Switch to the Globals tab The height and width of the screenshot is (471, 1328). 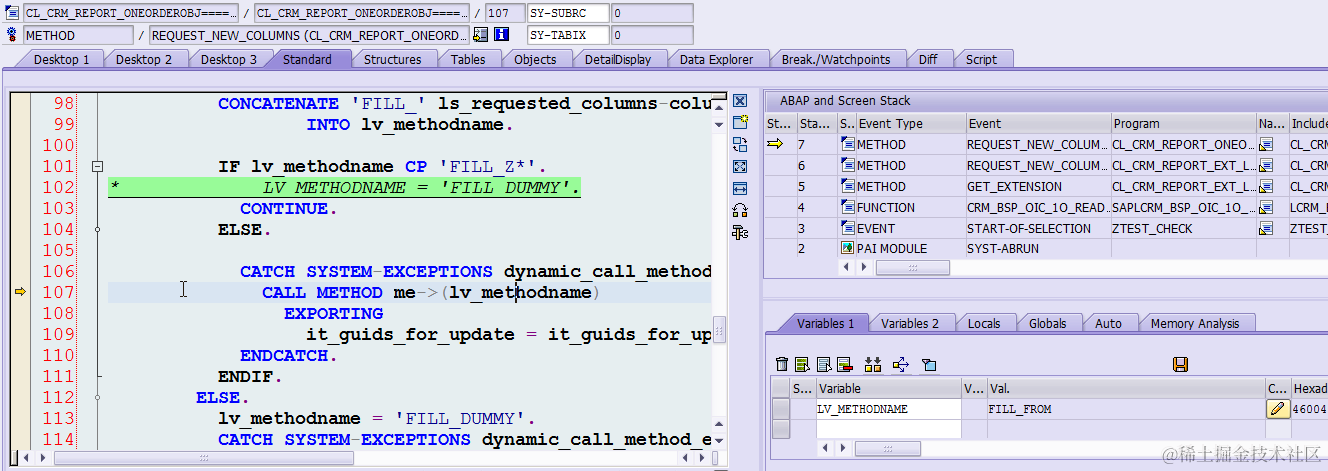point(1048,323)
